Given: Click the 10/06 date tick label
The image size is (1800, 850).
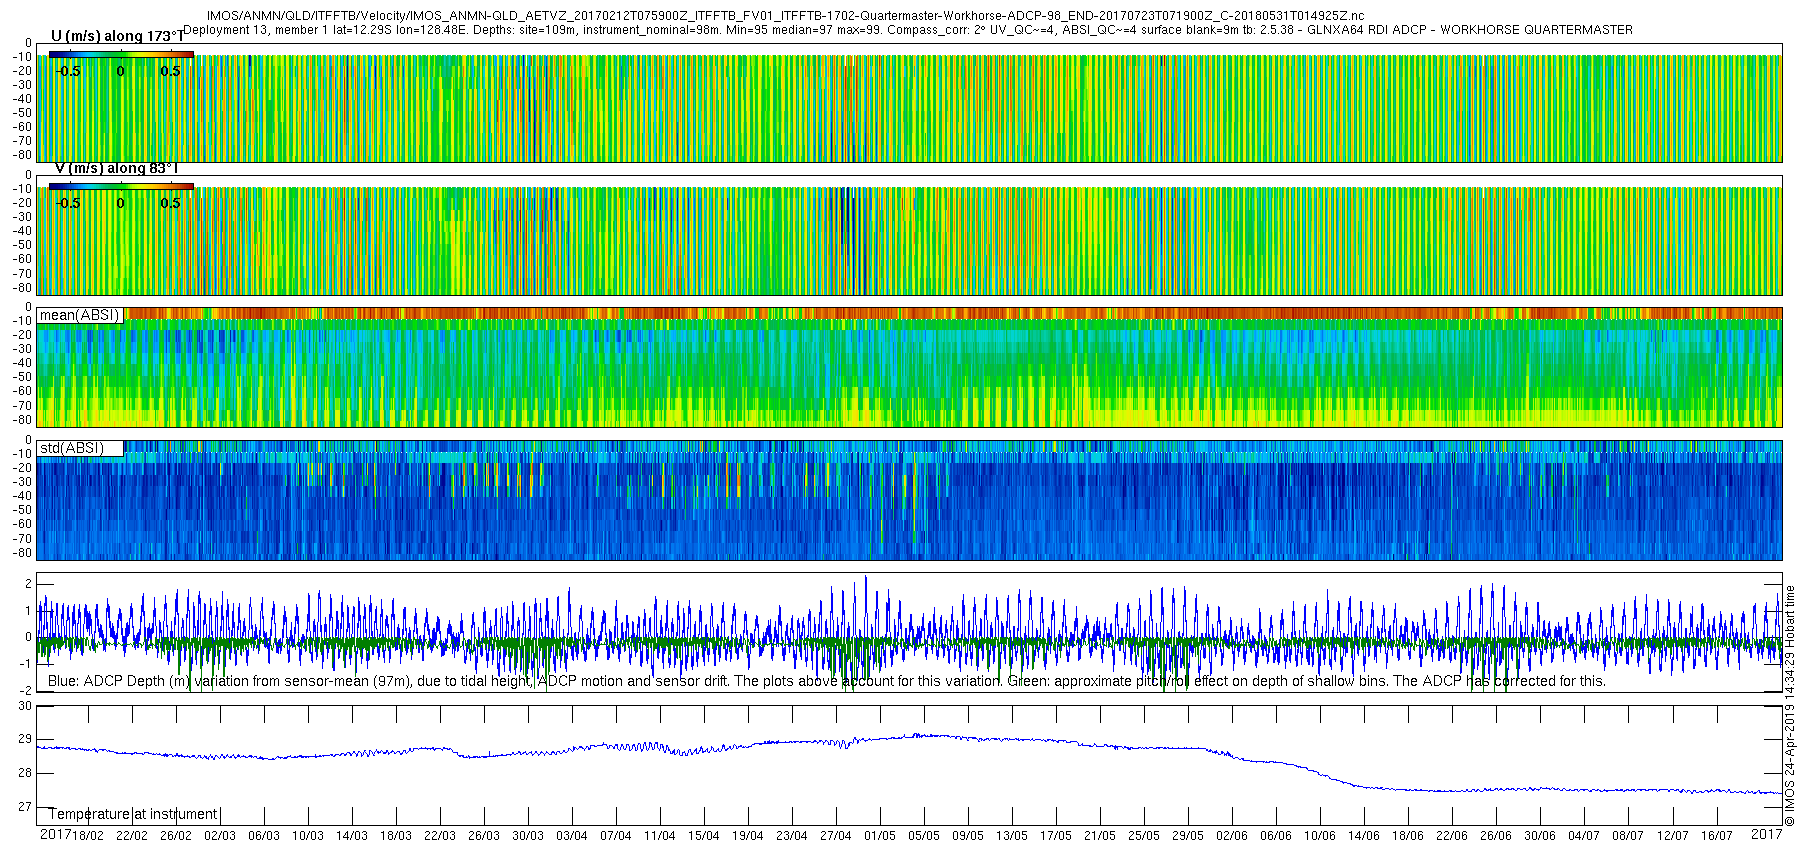Looking at the screenshot, I should pyautogui.click(x=1320, y=836).
